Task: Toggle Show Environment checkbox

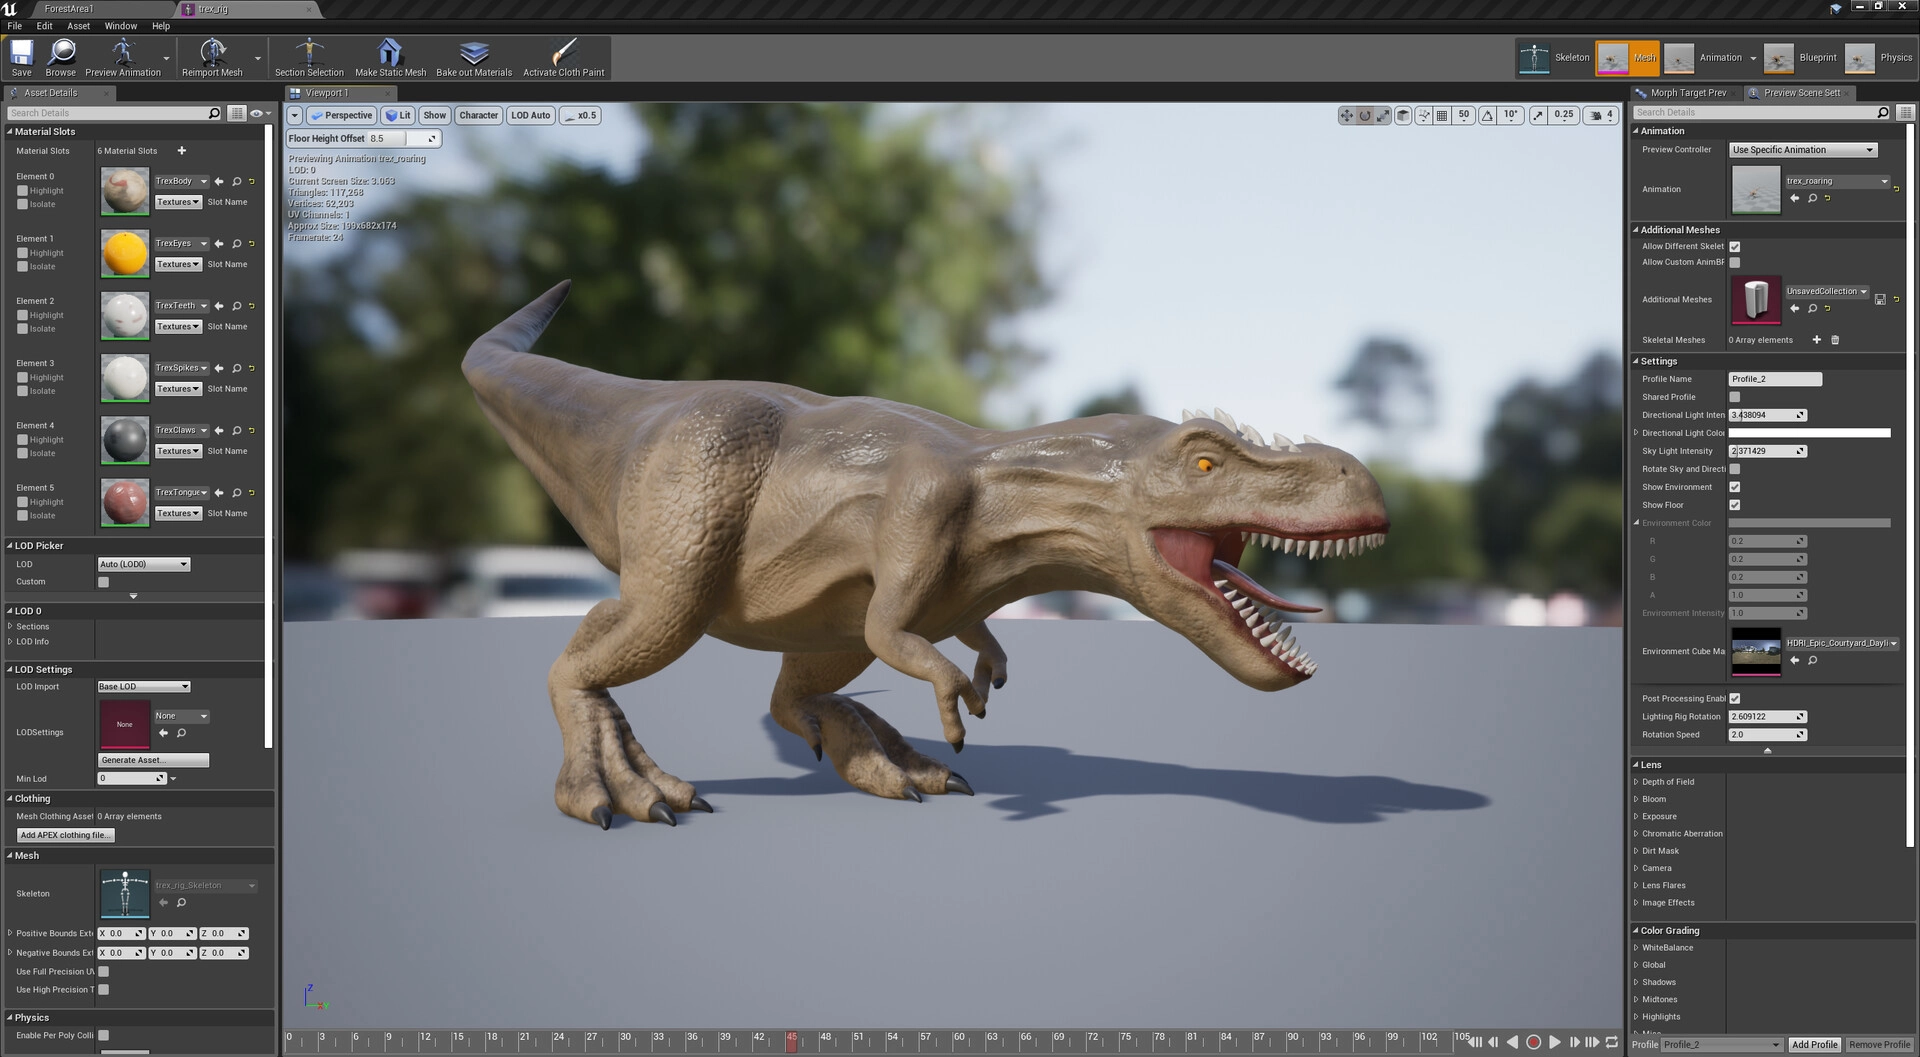Action: click(x=1735, y=487)
